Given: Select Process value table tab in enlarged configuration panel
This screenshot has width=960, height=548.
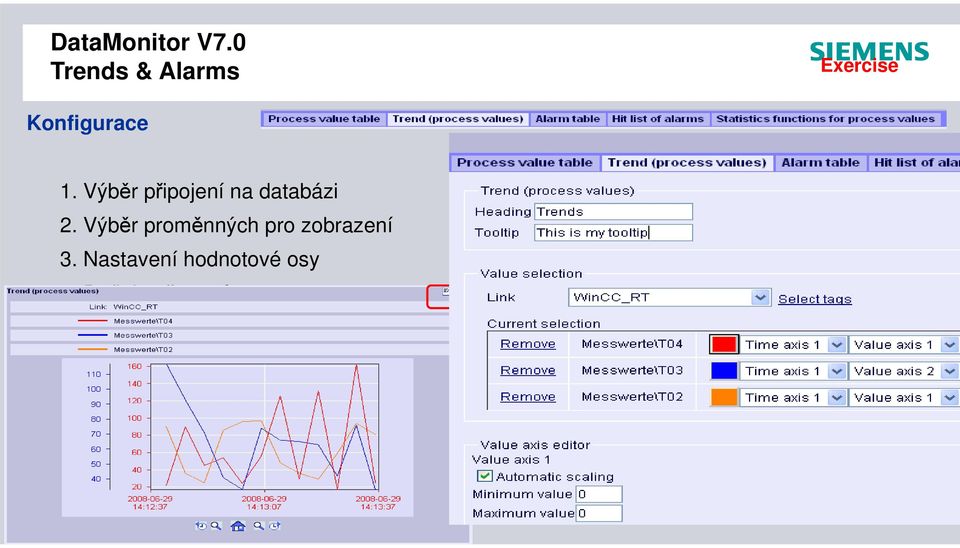Looking at the screenshot, I should pos(525,163).
